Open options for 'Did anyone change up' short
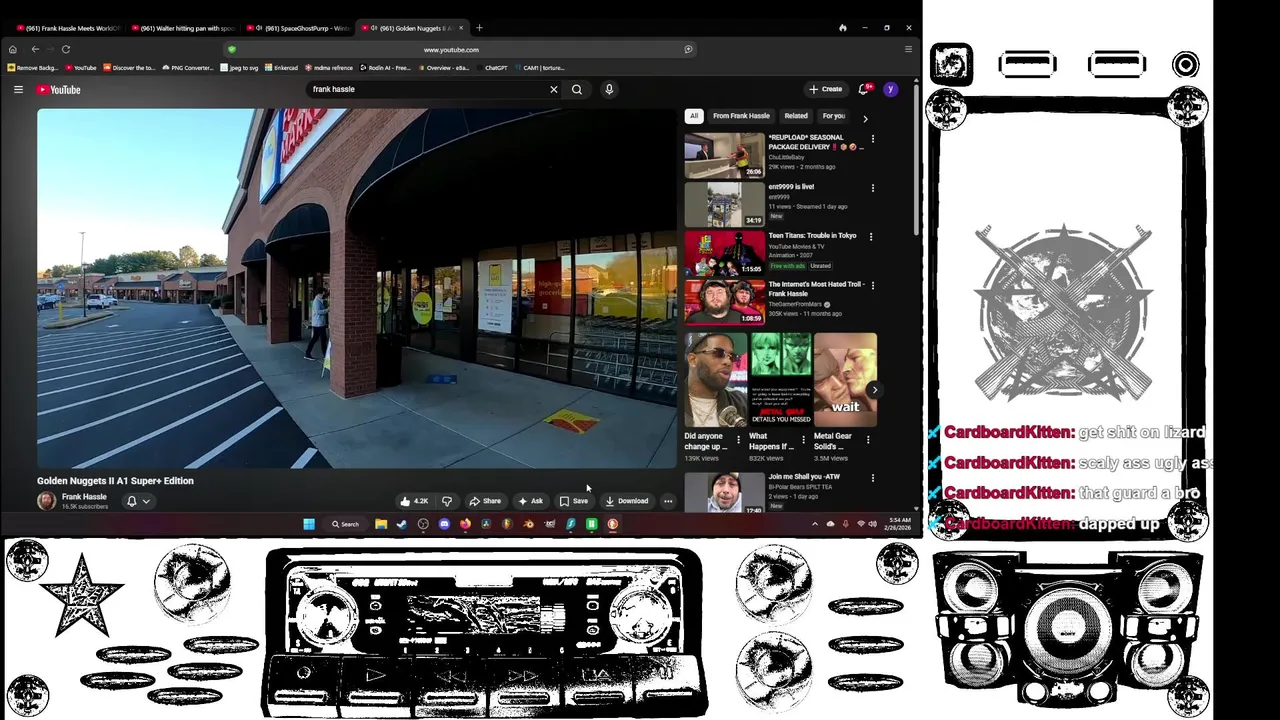 click(738, 440)
